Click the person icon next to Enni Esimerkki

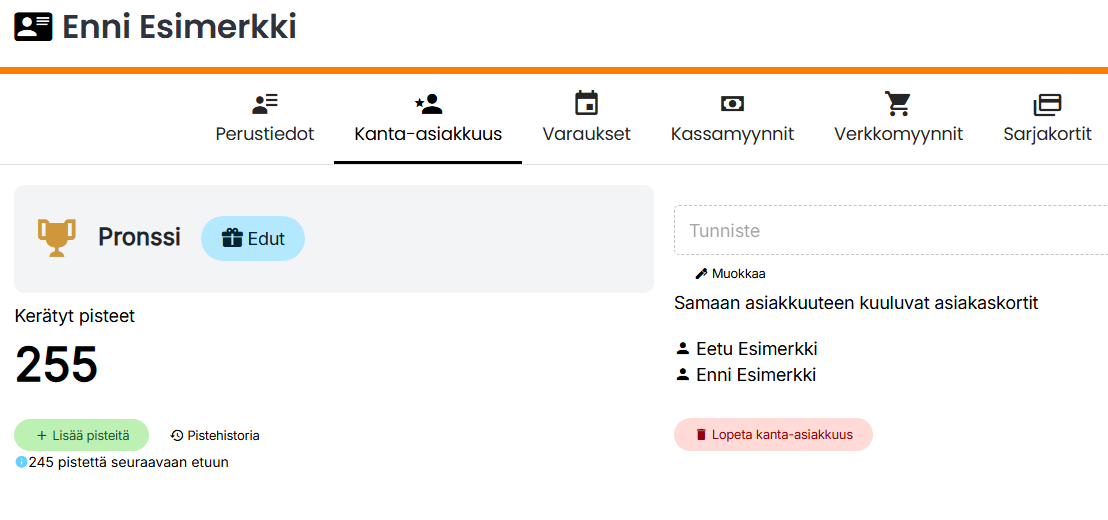[683, 375]
